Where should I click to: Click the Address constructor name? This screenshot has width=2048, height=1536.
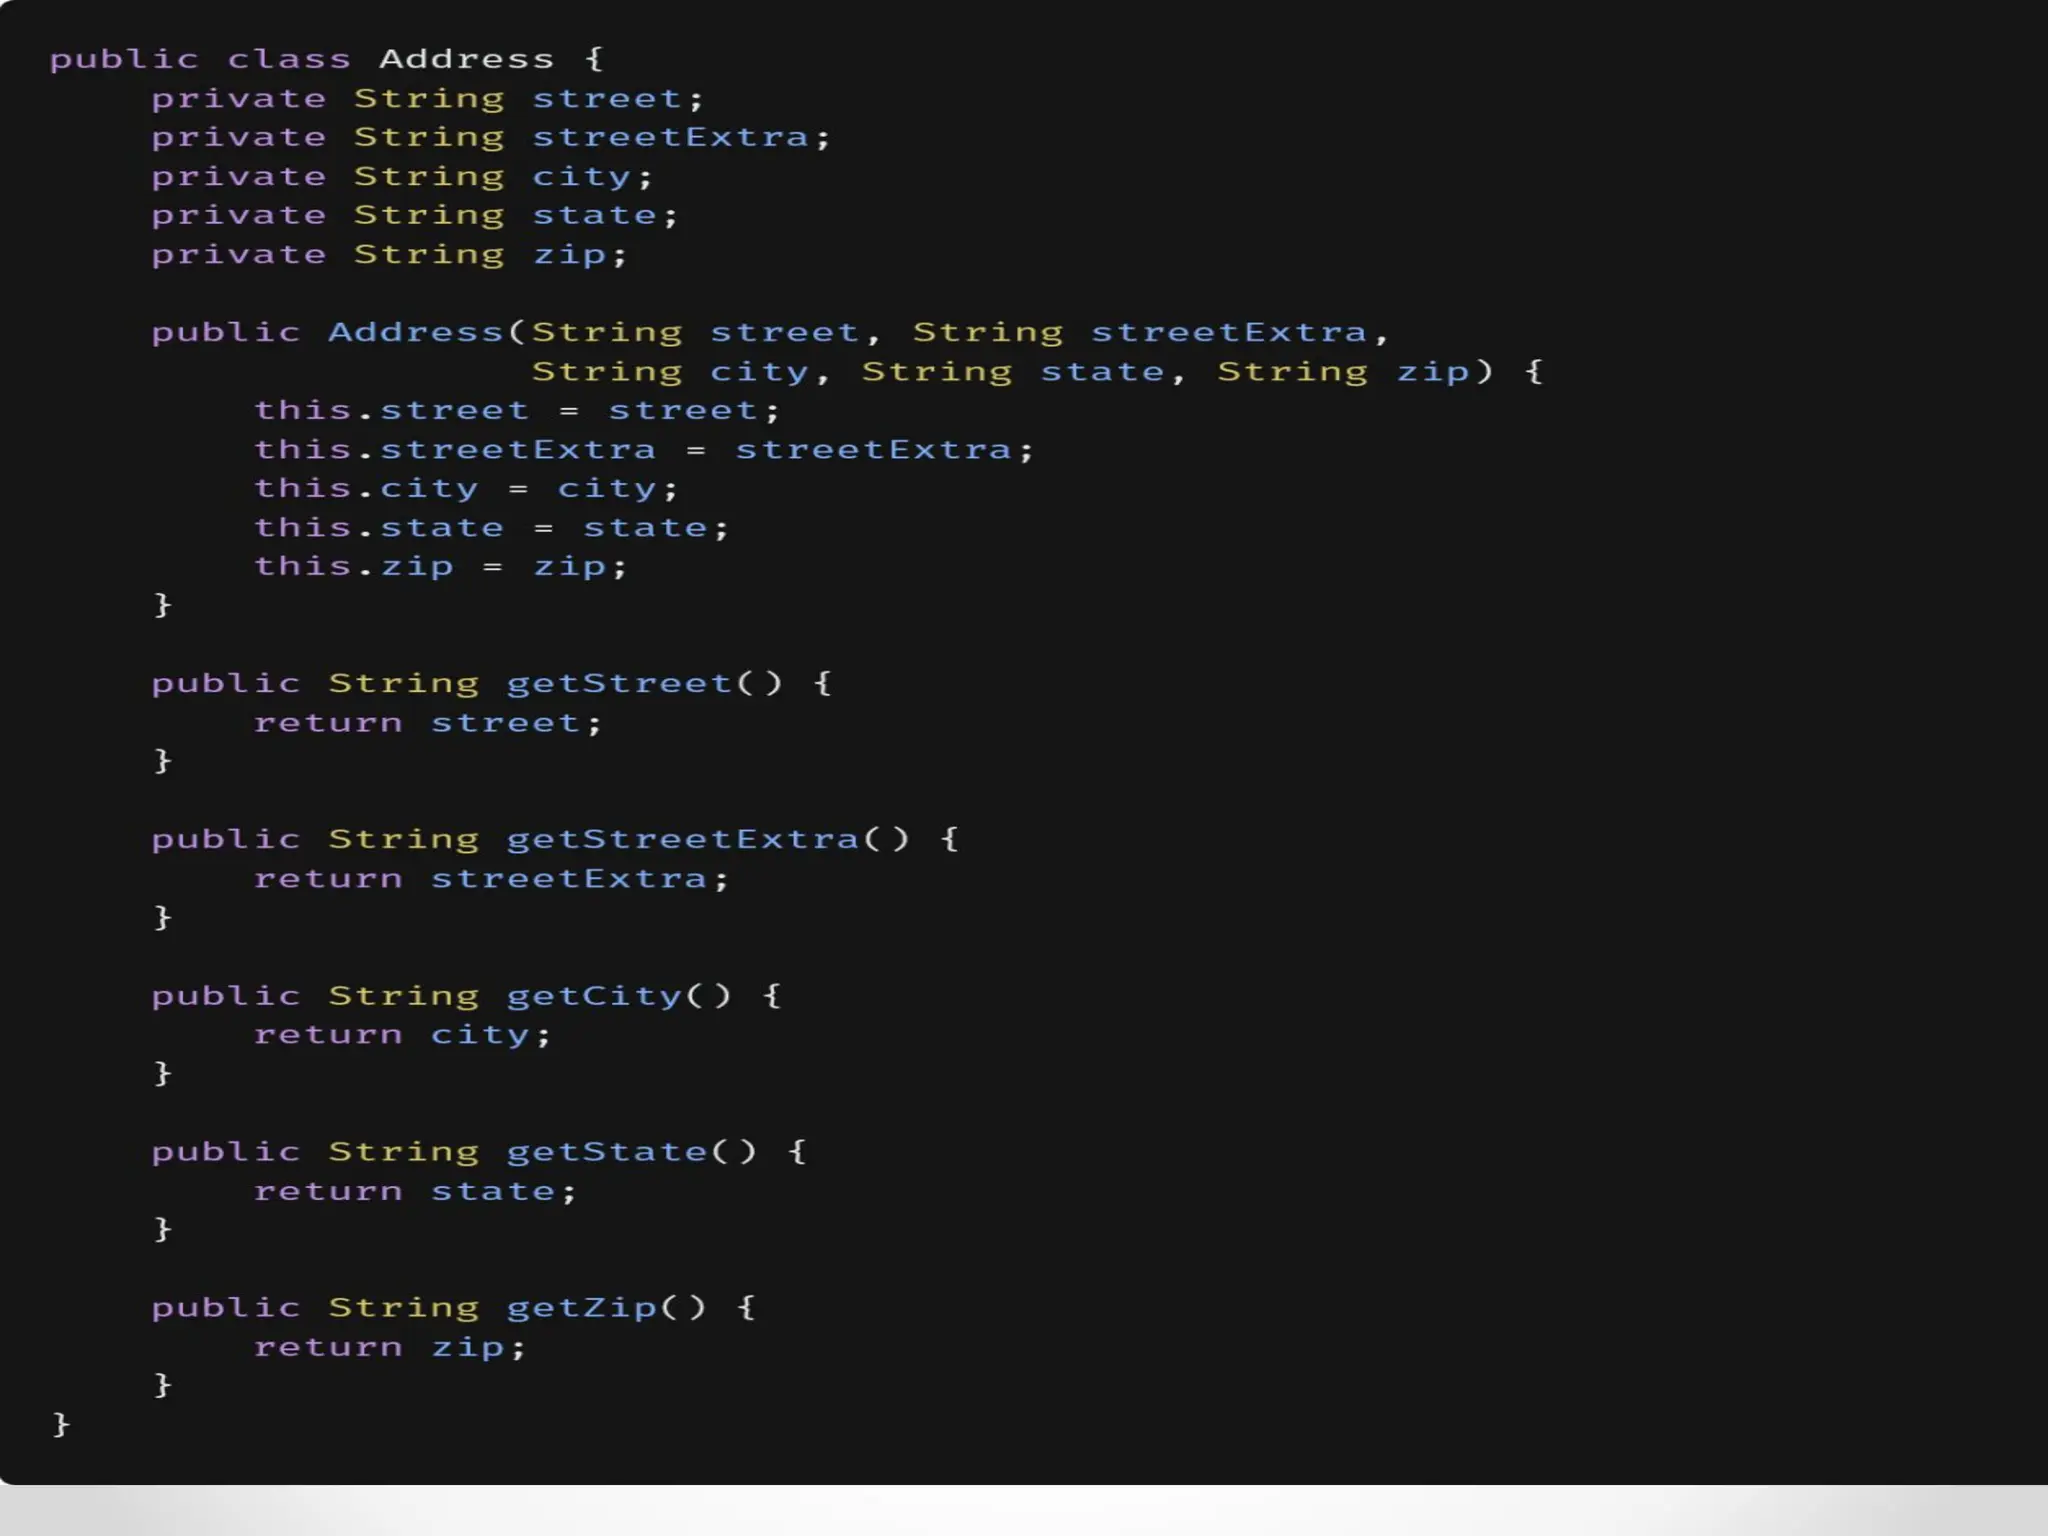416,332
